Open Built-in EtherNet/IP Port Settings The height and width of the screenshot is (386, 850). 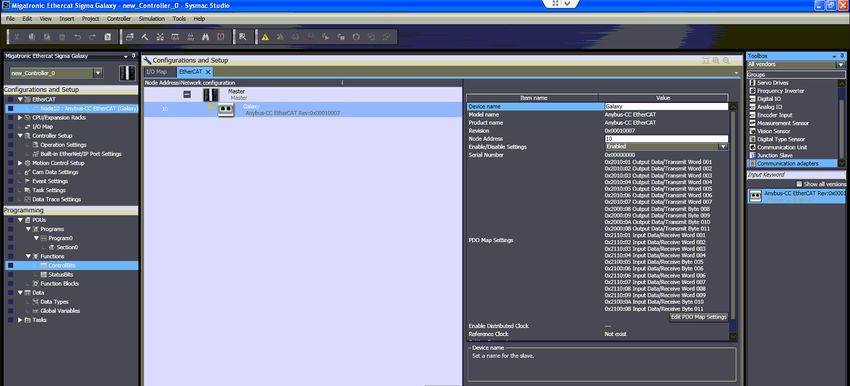[81, 154]
